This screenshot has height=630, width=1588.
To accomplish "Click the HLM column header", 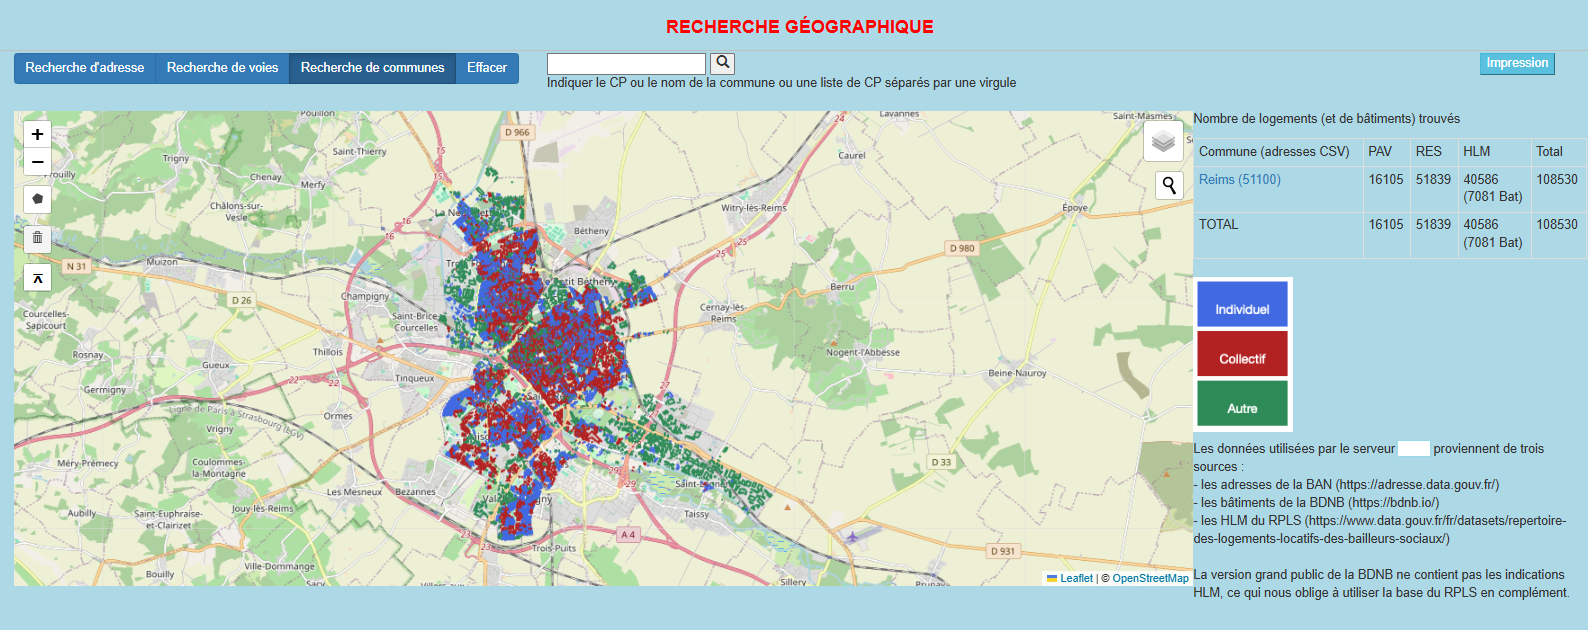I will pyautogui.click(x=1477, y=152).
